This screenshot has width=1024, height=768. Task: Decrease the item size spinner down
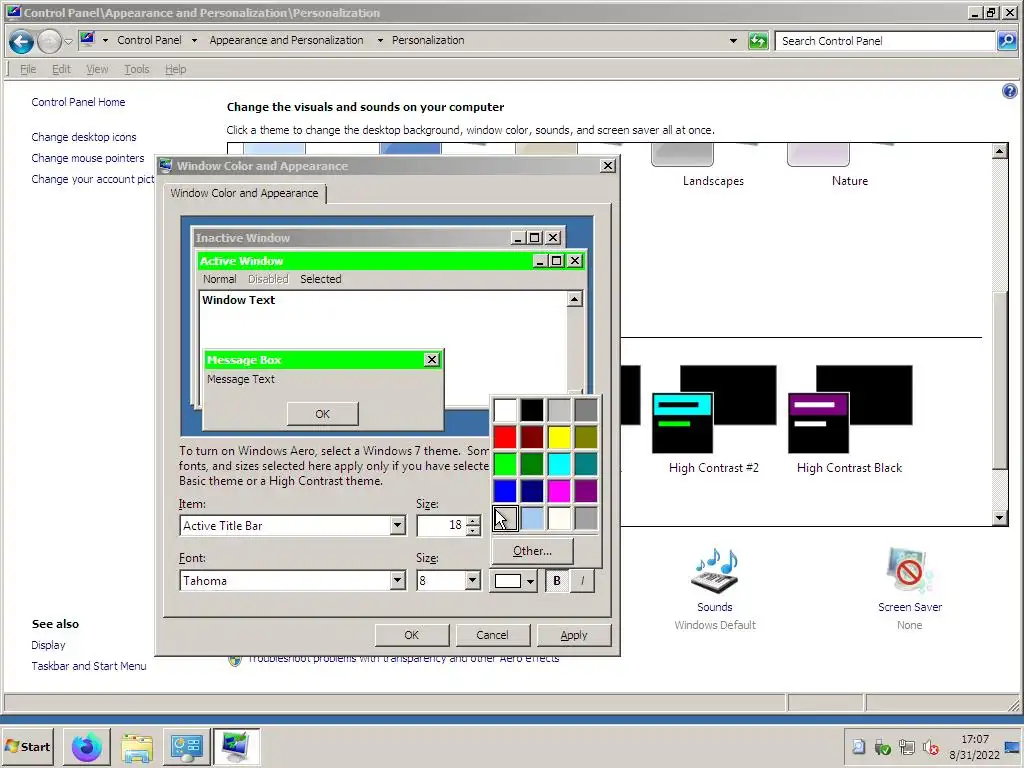click(473, 530)
